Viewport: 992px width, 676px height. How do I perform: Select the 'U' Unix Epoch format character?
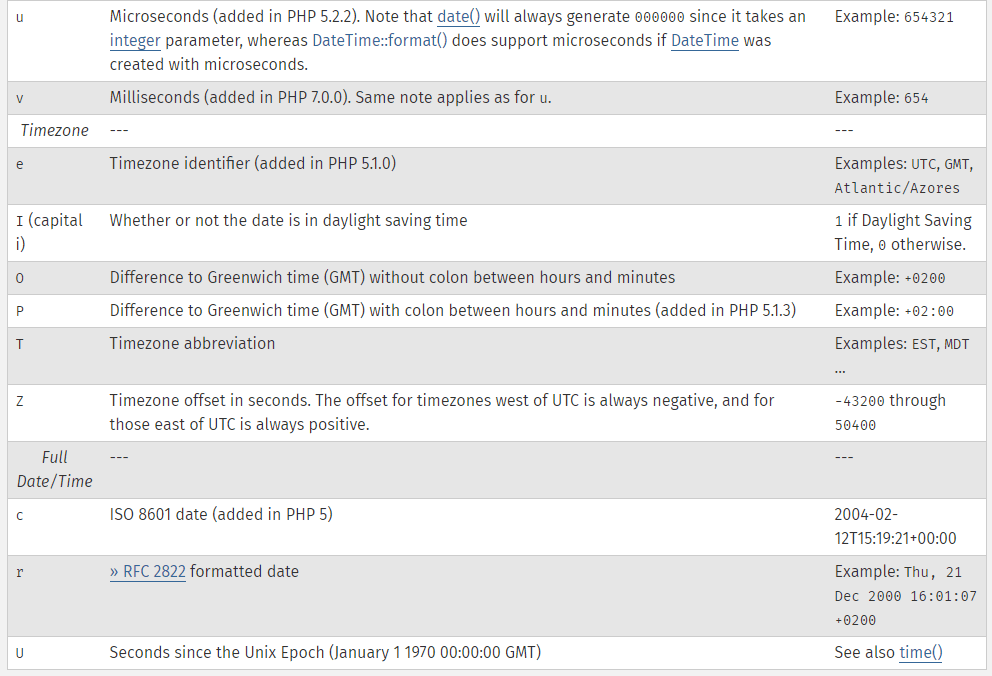point(20,653)
